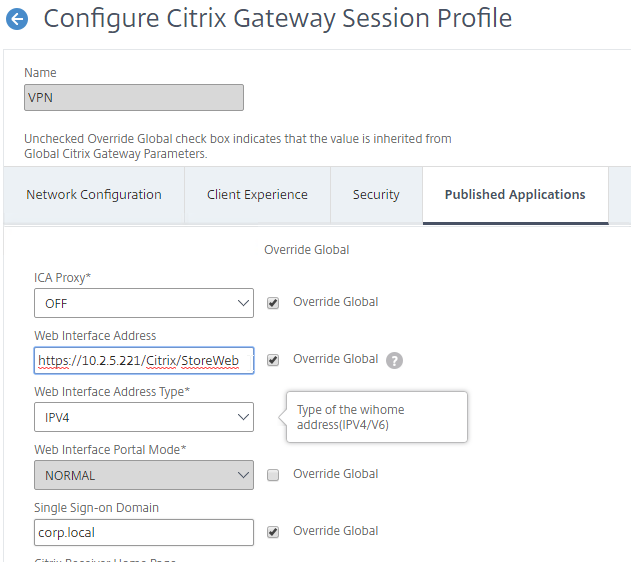Uncheck Override Global for Single Sign-on Domain
The height and width of the screenshot is (562, 631).
pyautogui.click(x=273, y=532)
